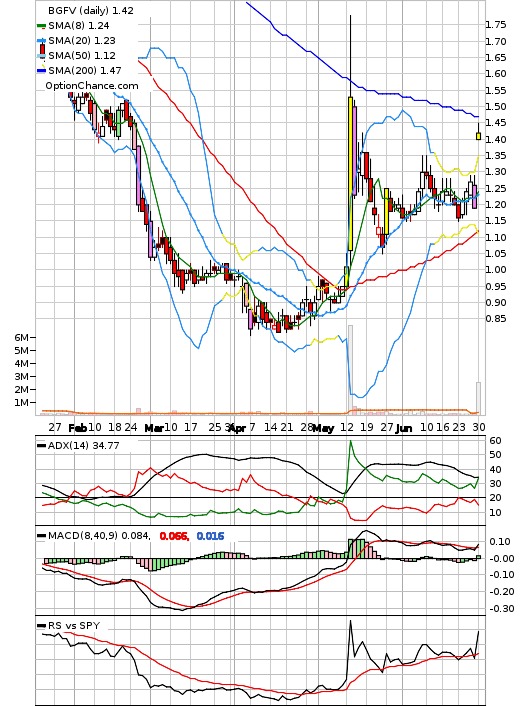Screen dimensions: 526x706
Task: Click the 18 date label in February
Action: pos(115,427)
